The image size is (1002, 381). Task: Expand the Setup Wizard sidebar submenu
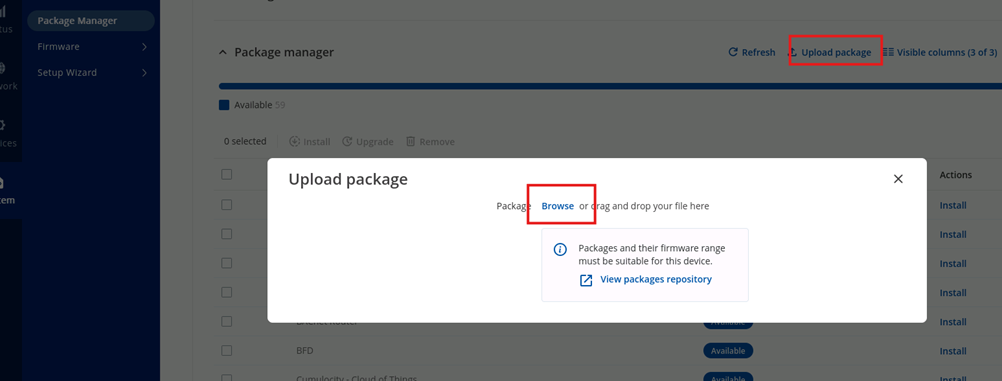click(x=144, y=72)
